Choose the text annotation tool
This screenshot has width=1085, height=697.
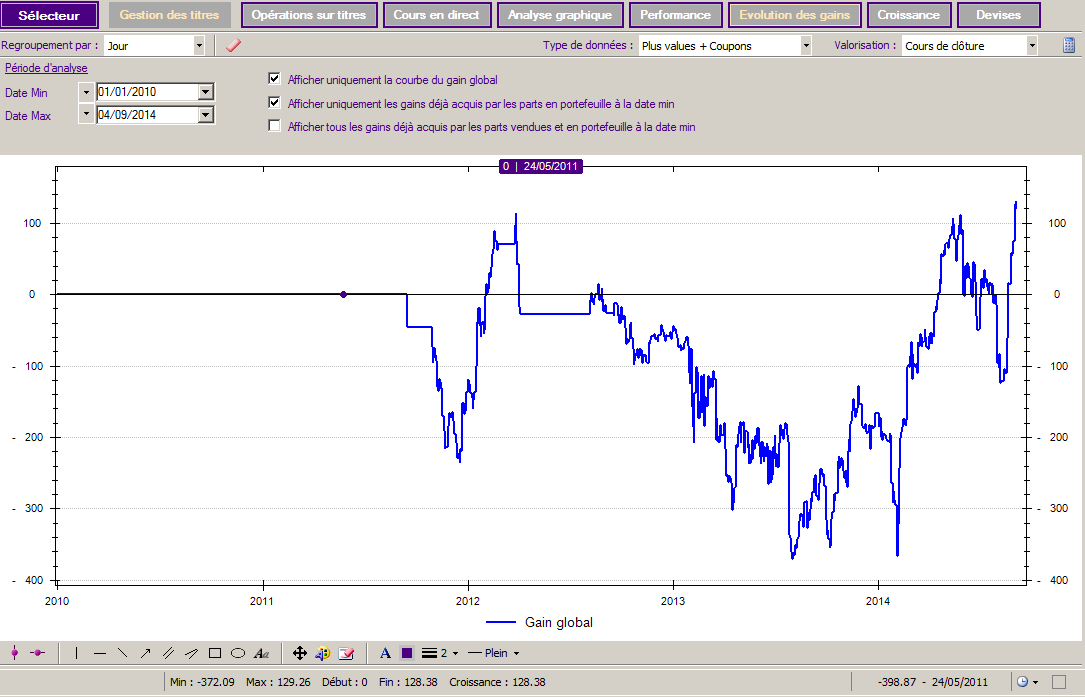click(262, 653)
